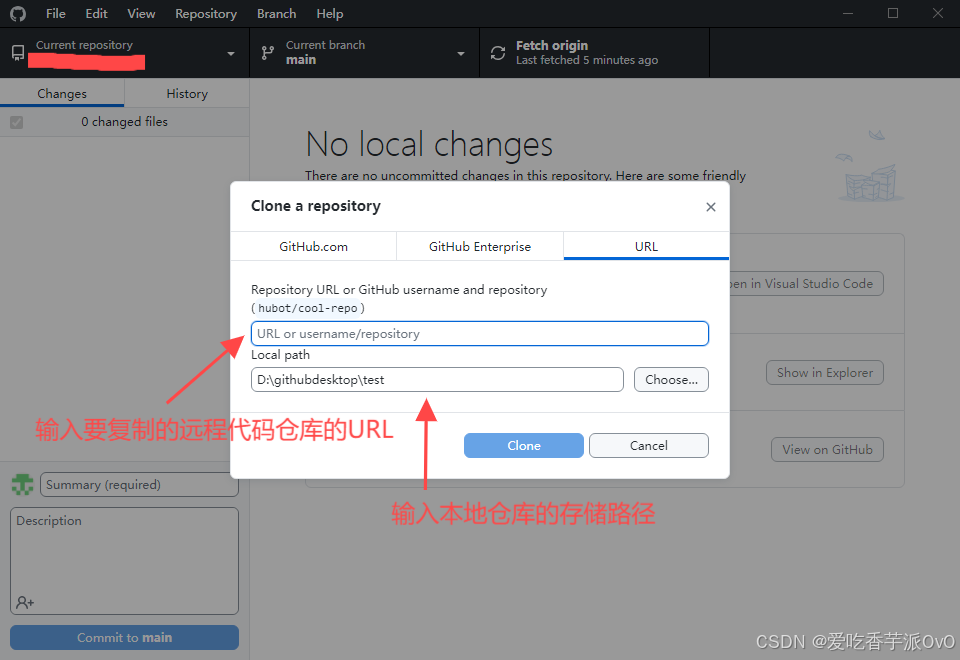Select the URL tab in clone dialog
Viewport: 960px width, 660px height.
(x=646, y=246)
